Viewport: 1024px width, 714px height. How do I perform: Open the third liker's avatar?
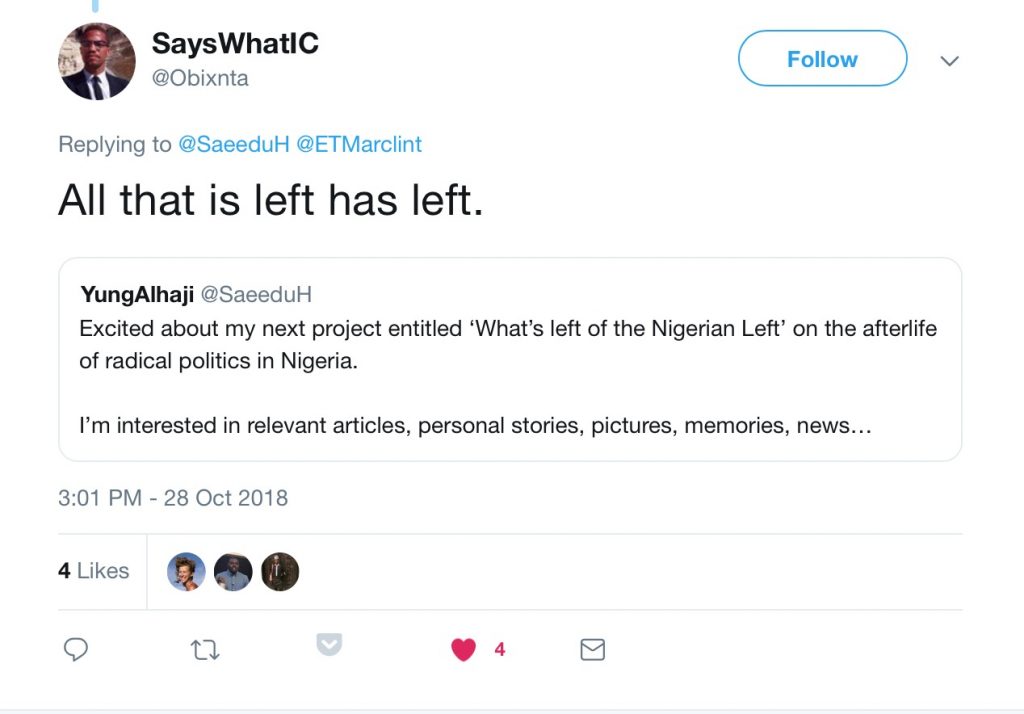(280, 572)
